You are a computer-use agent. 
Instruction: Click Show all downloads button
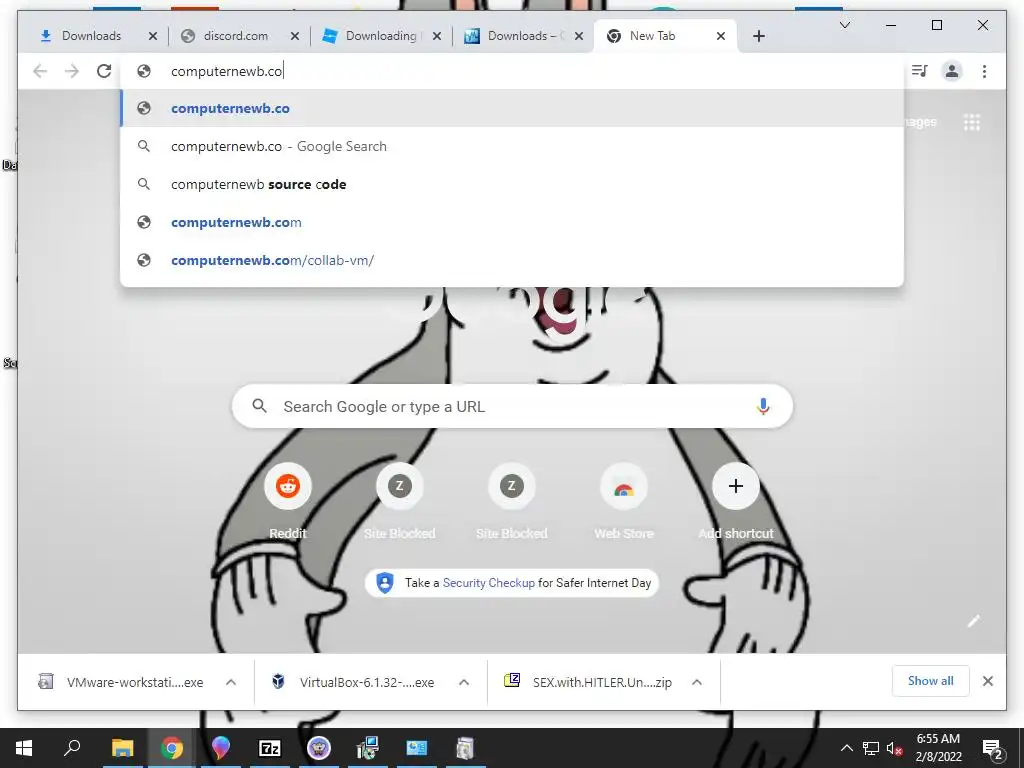pos(931,681)
